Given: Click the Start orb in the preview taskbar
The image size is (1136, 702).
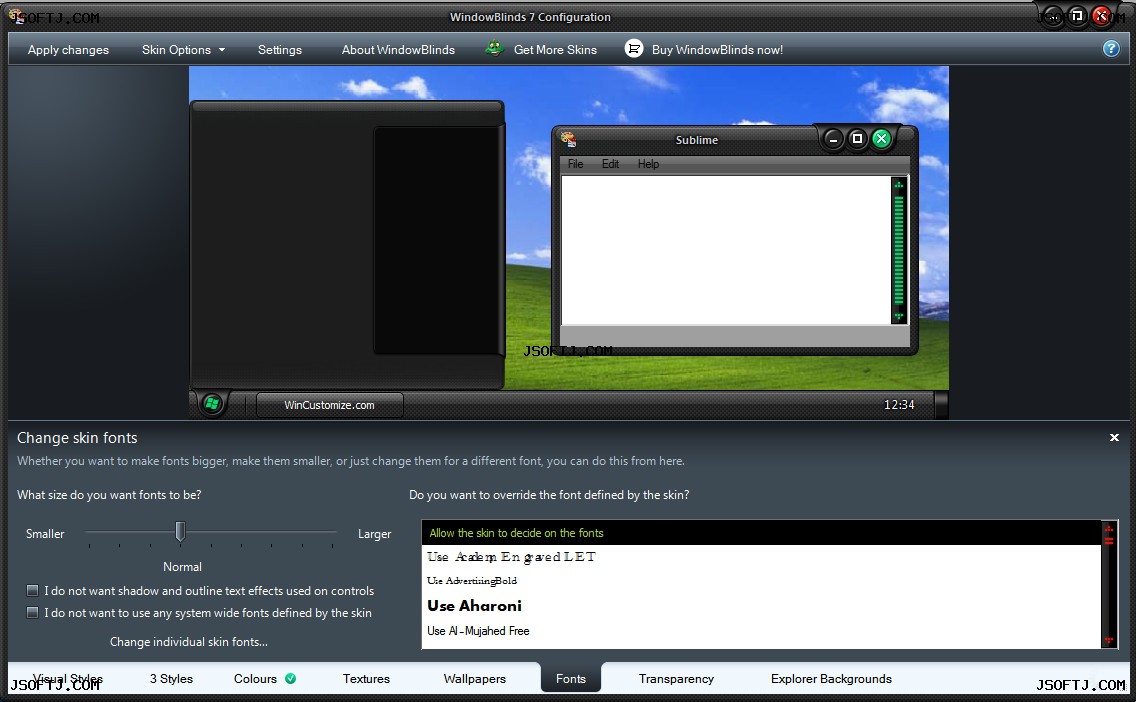Looking at the screenshot, I should coord(212,404).
